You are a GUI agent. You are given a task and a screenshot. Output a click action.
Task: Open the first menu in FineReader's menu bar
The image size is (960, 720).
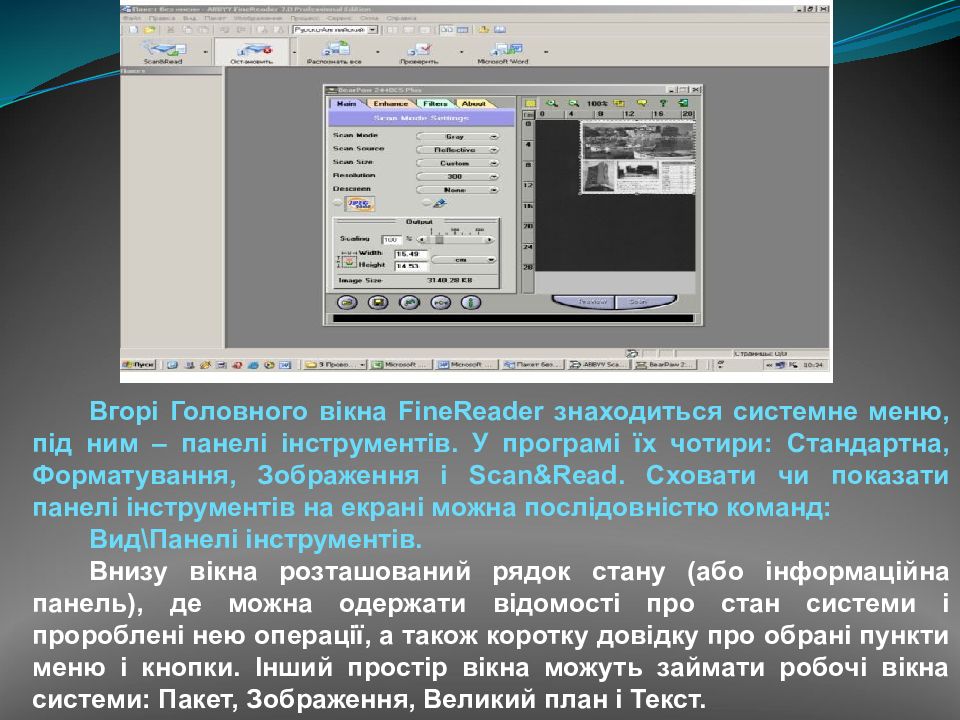click(133, 18)
